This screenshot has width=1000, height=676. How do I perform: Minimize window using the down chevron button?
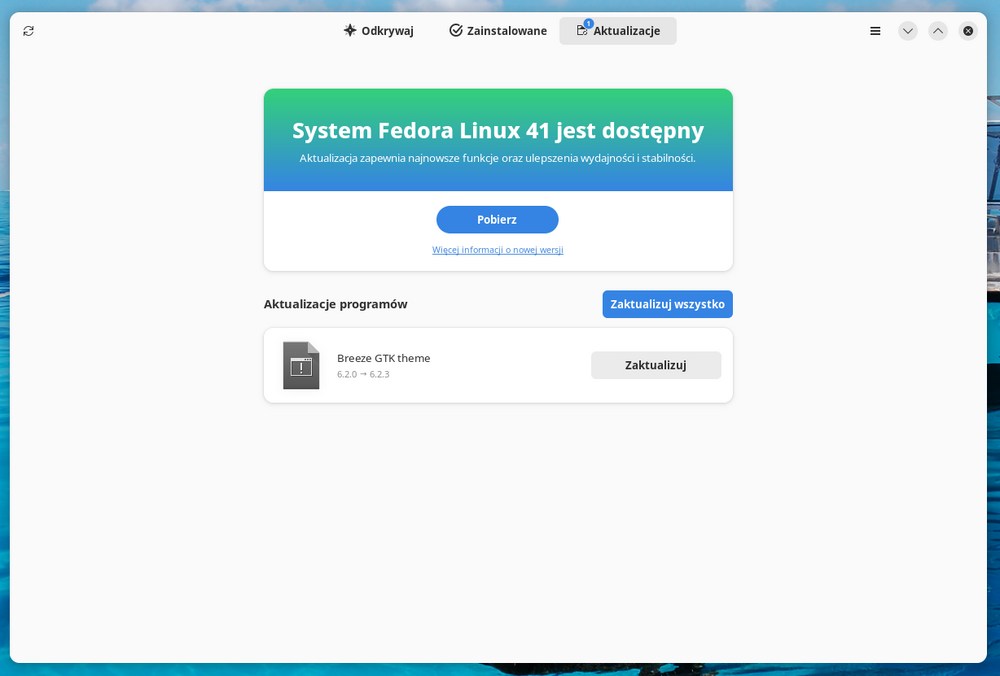point(907,31)
